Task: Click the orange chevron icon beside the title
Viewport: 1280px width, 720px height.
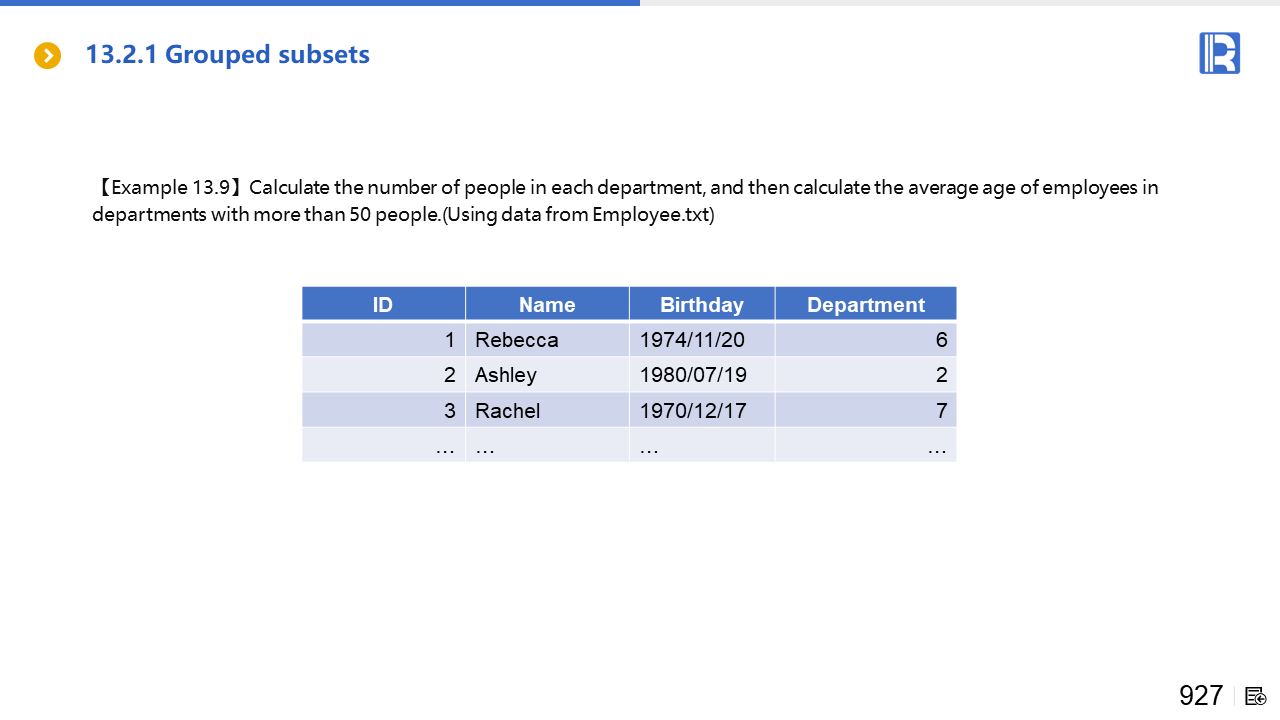Action: point(47,56)
